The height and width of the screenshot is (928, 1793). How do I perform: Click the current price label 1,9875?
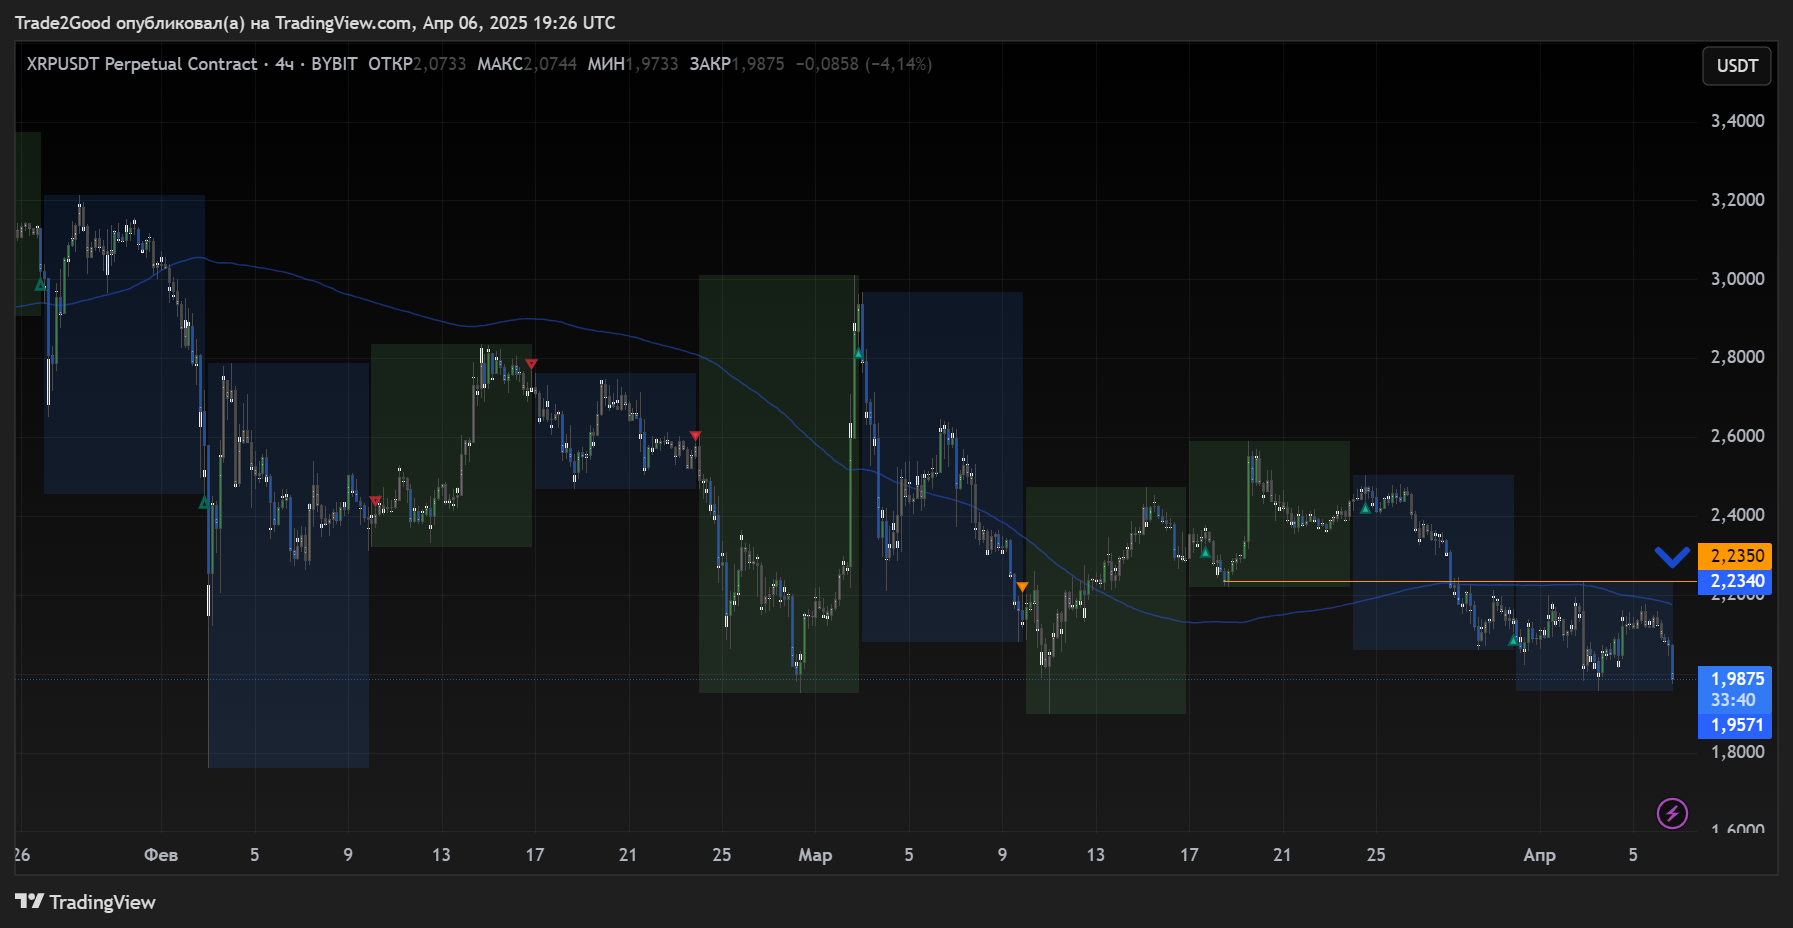[x=1735, y=679]
